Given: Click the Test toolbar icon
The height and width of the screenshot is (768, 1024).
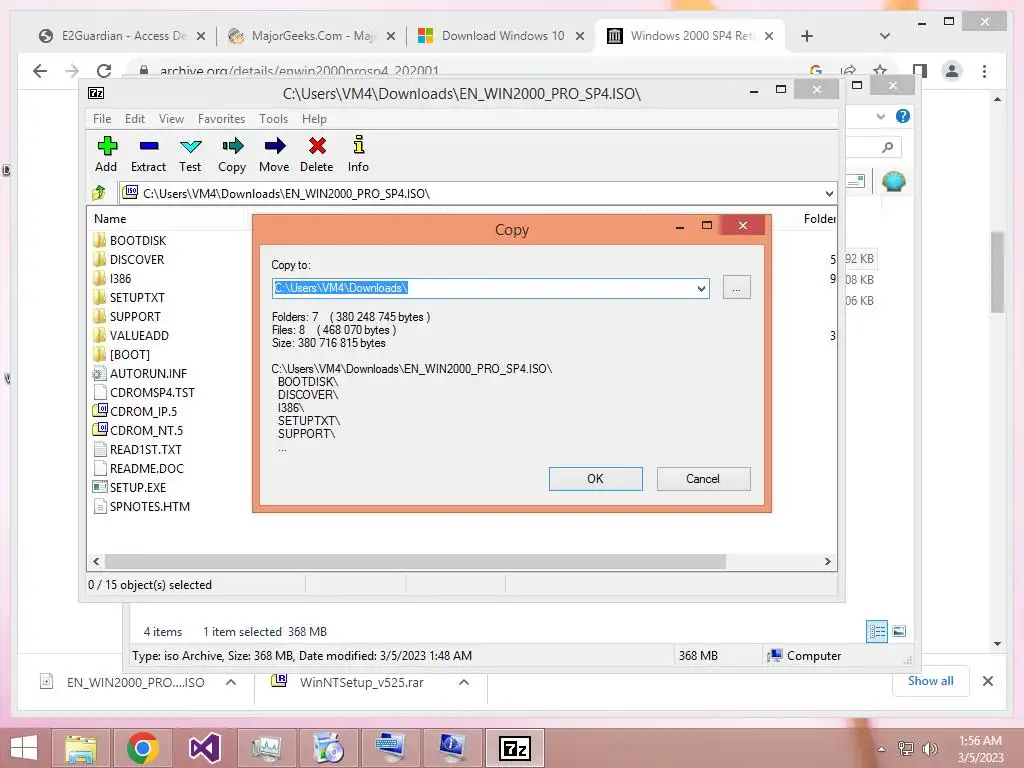Looking at the screenshot, I should click(x=190, y=155).
